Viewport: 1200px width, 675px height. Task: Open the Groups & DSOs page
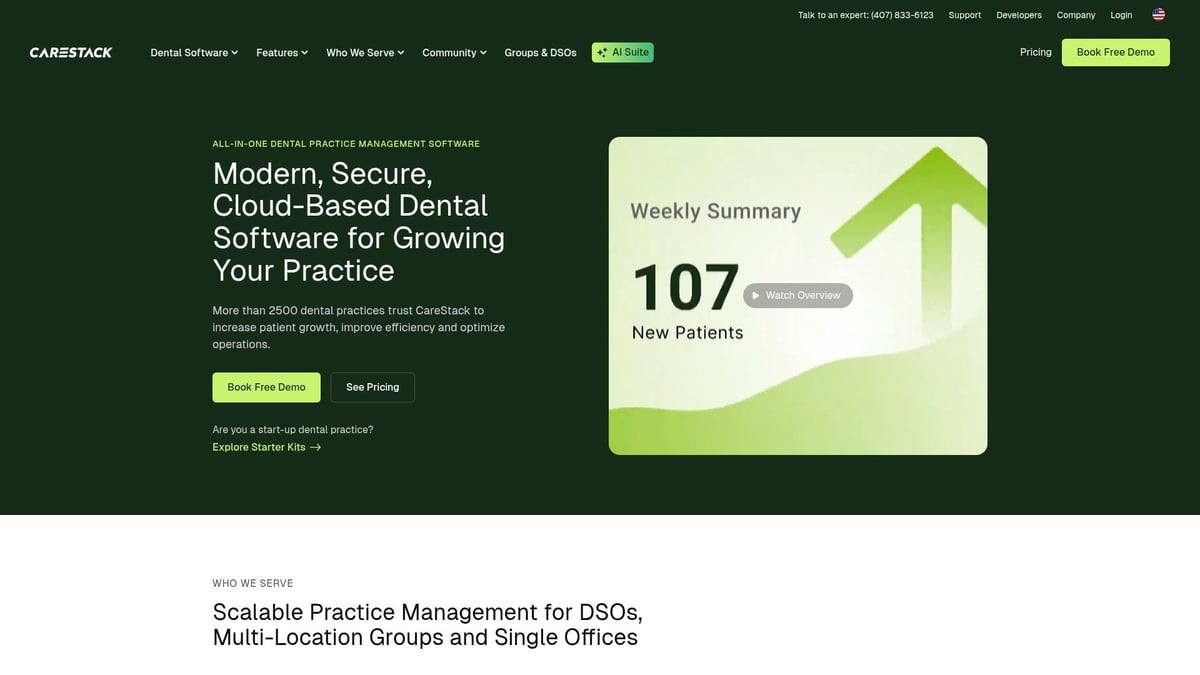(540, 52)
